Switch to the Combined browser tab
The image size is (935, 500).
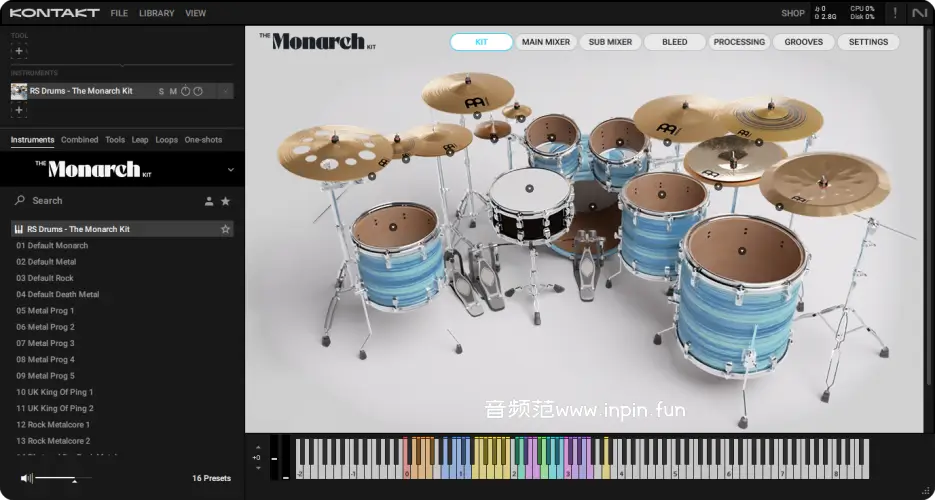click(79, 139)
